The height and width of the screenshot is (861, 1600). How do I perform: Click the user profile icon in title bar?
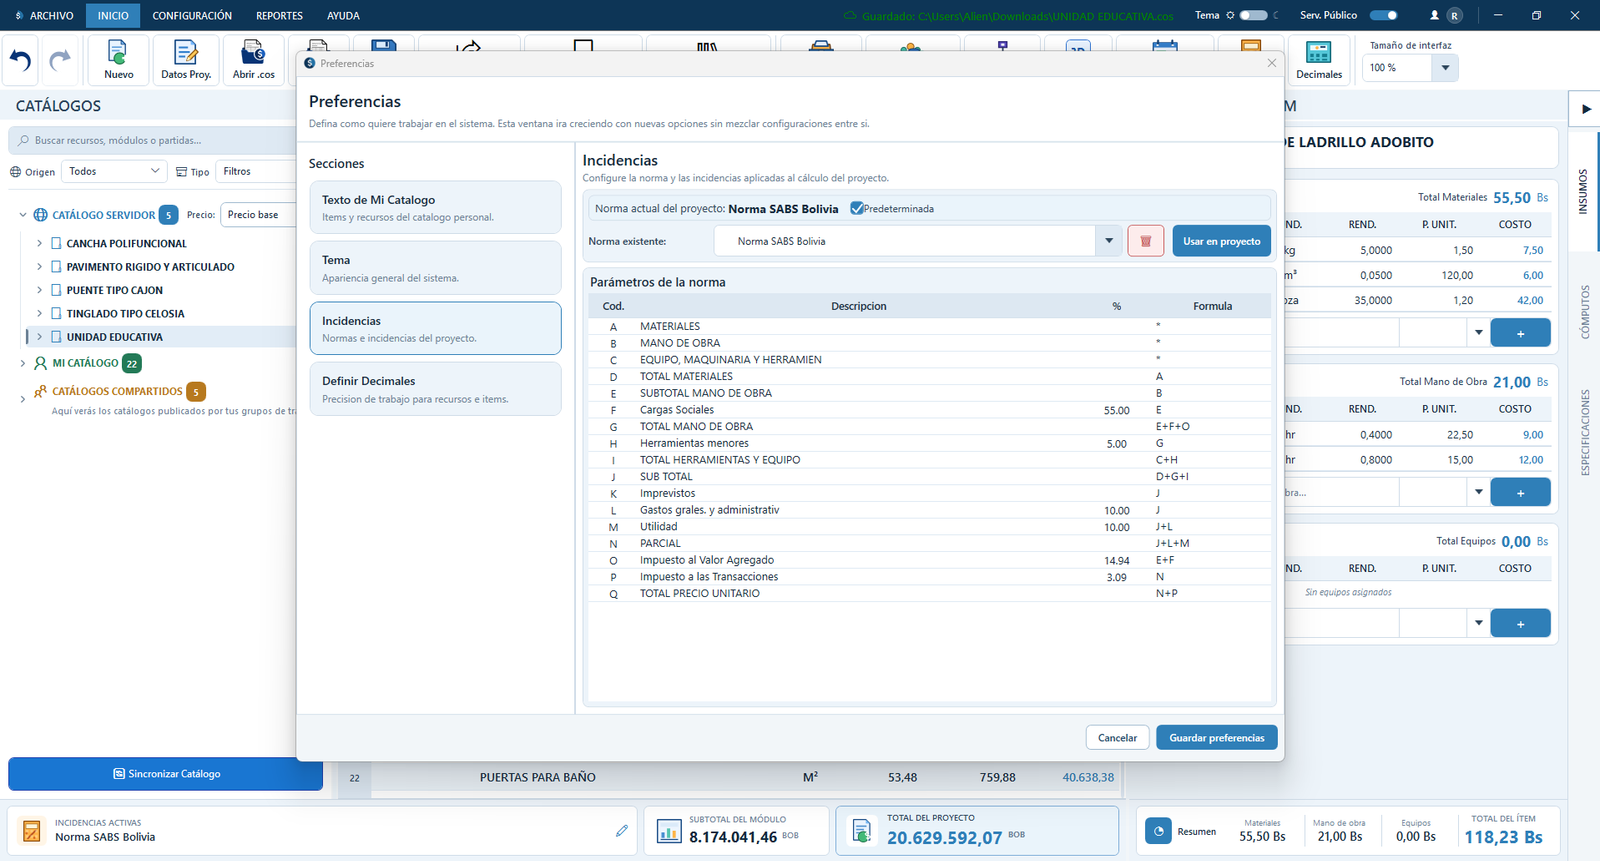click(x=1435, y=15)
